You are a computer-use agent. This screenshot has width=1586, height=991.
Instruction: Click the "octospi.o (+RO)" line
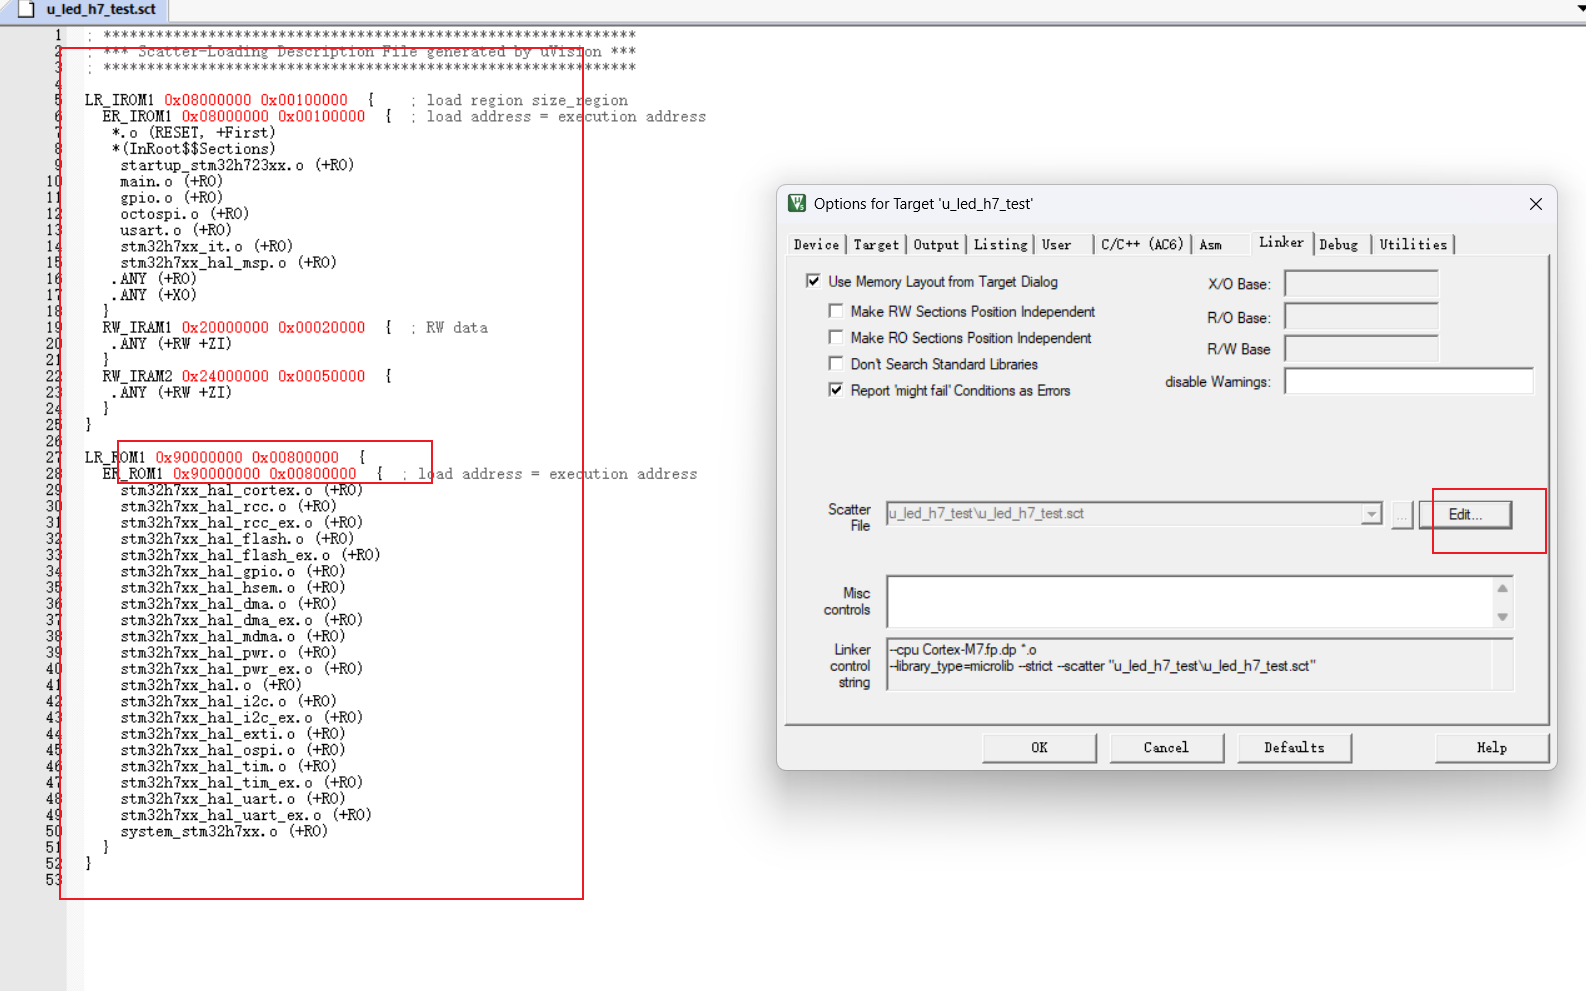click(x=184, y=214)
